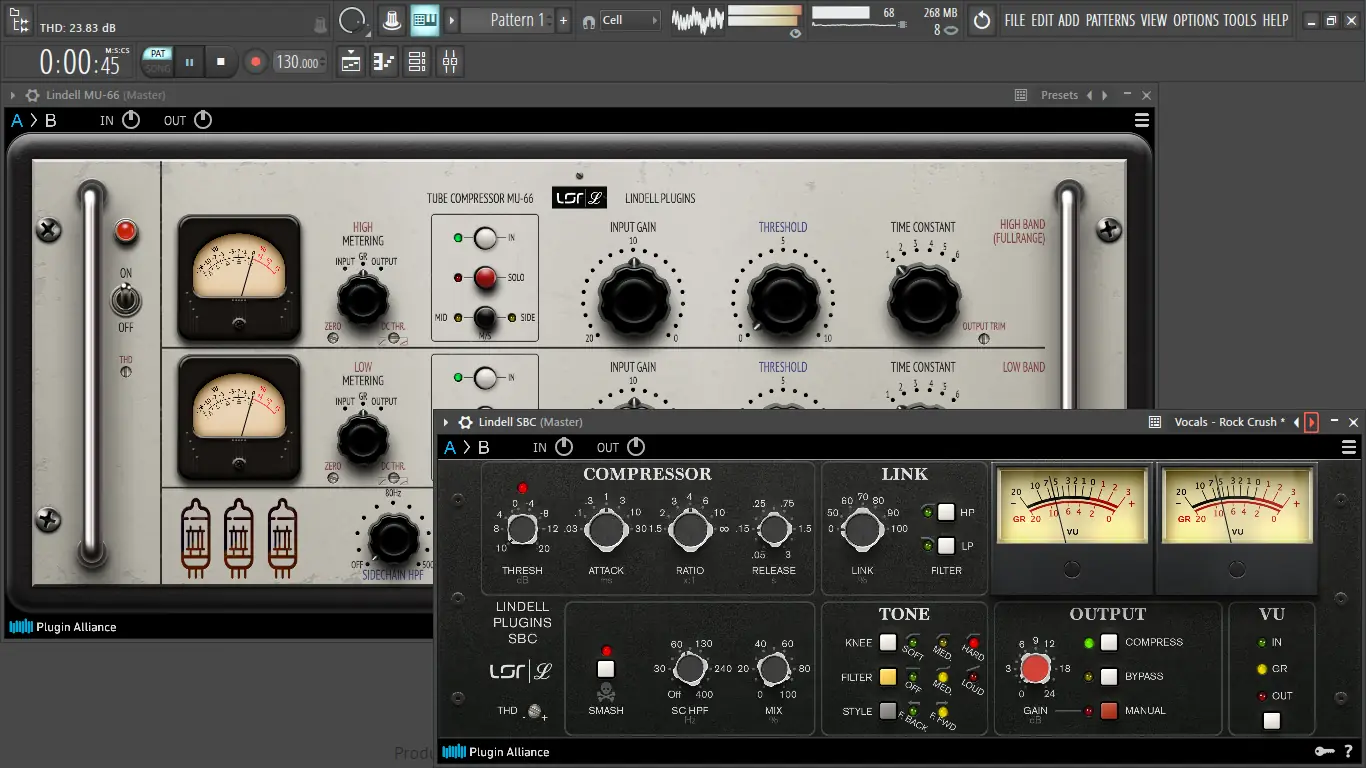Click the SBC MANUAL button
This screenshot has height=768, width=1366.
[x=1108, y=711]
